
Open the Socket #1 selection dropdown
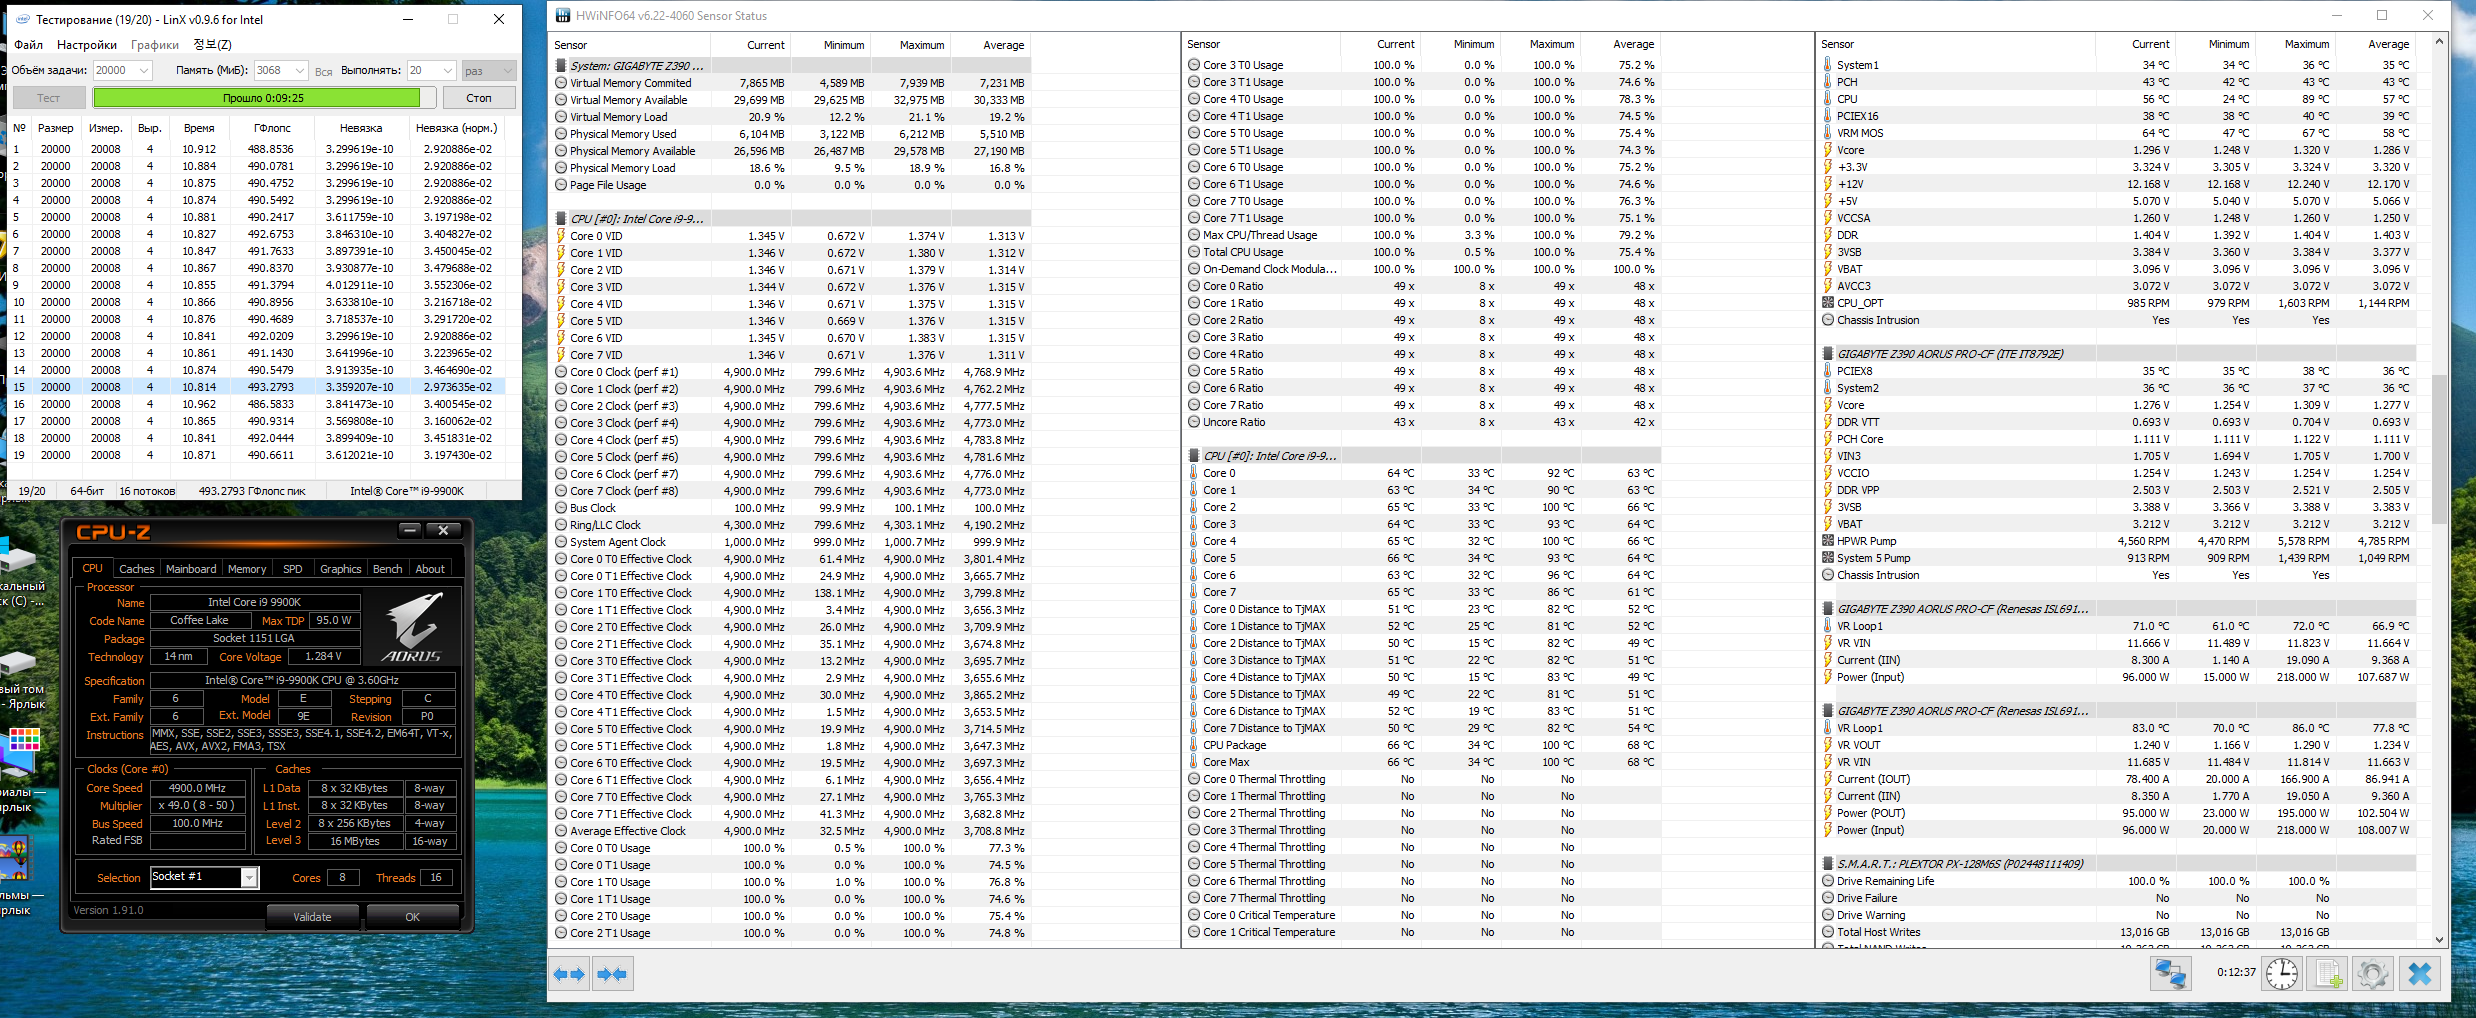[x=249, y=877]
